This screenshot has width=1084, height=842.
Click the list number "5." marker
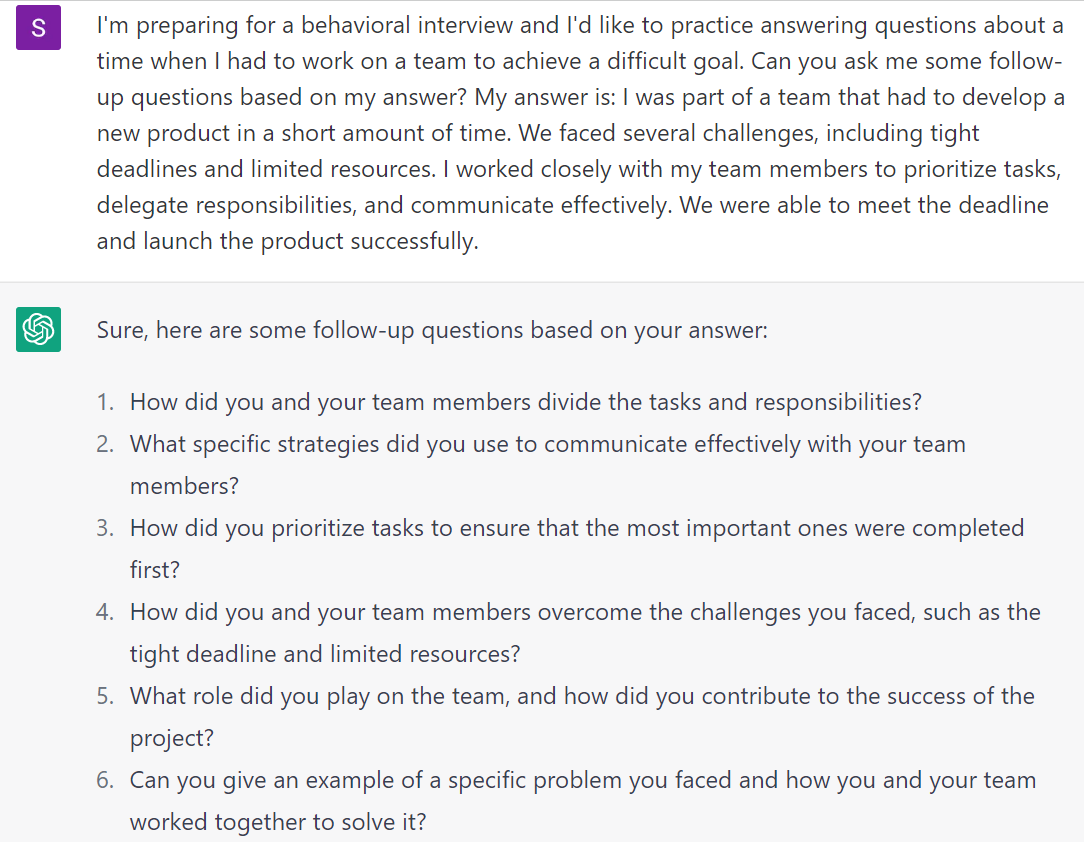click(x=106, y=696)
